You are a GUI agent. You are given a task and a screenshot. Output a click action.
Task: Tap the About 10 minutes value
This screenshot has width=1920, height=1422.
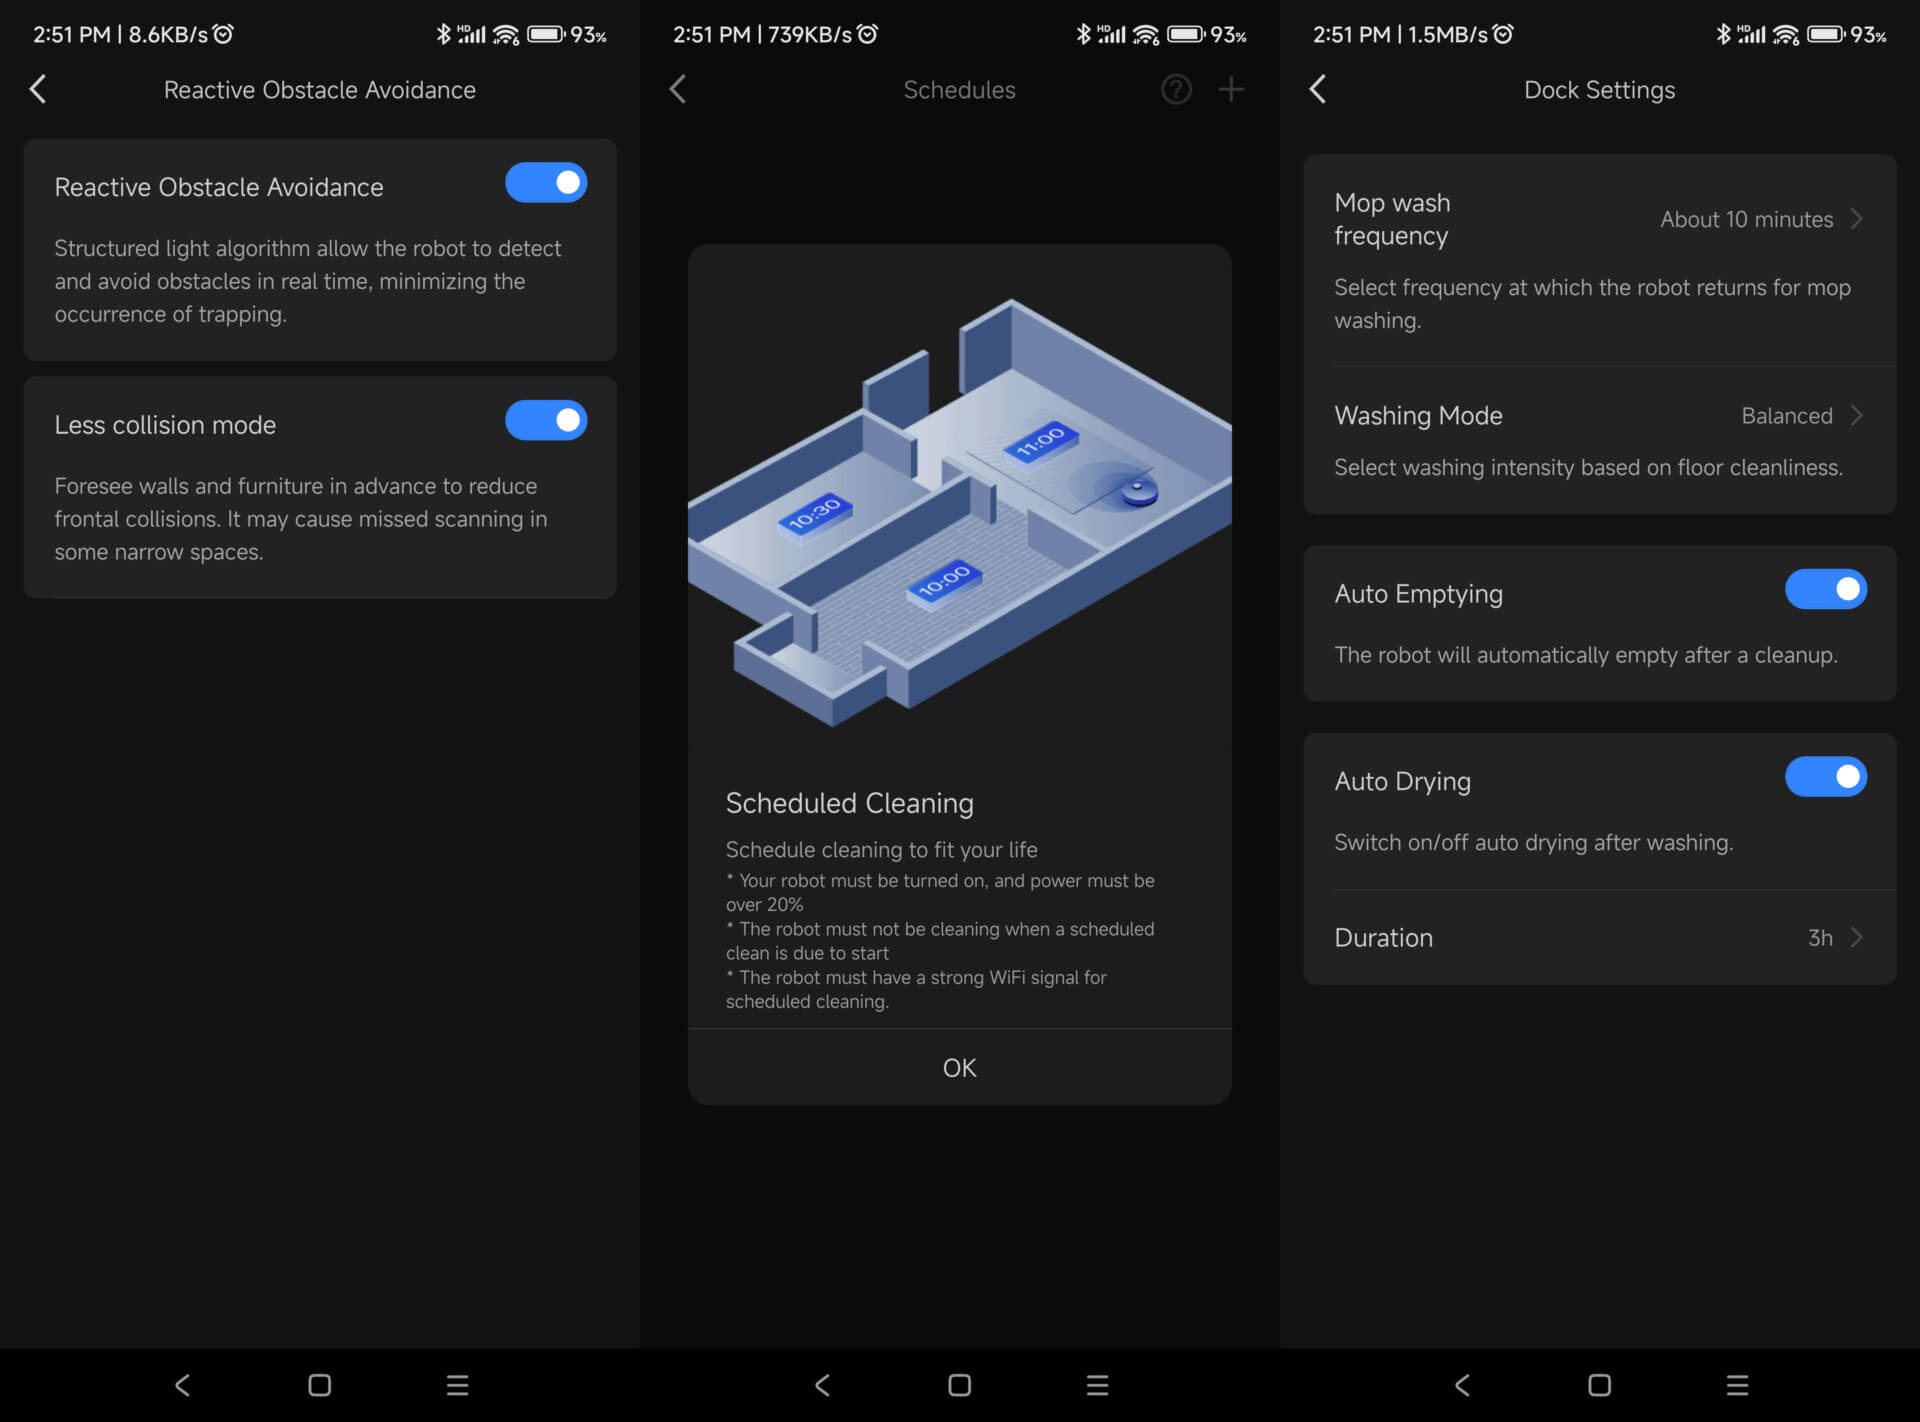click(1746, 219)
